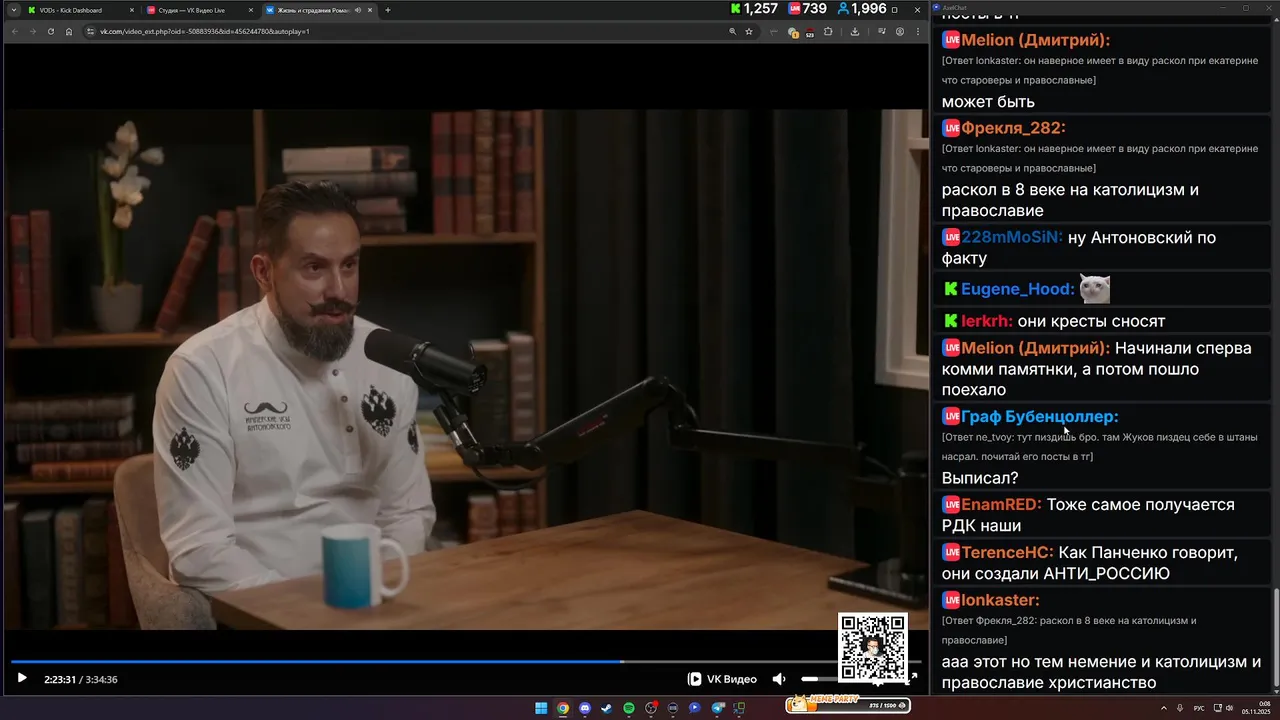Play the paused VK video
The height and width of the screenshot is (720, 1280).
(x=21, y=679)
